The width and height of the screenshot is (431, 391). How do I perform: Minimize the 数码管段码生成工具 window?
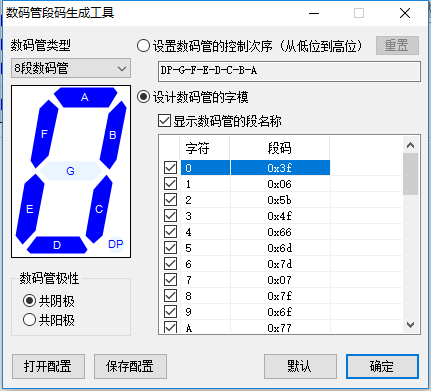point(314,13)
